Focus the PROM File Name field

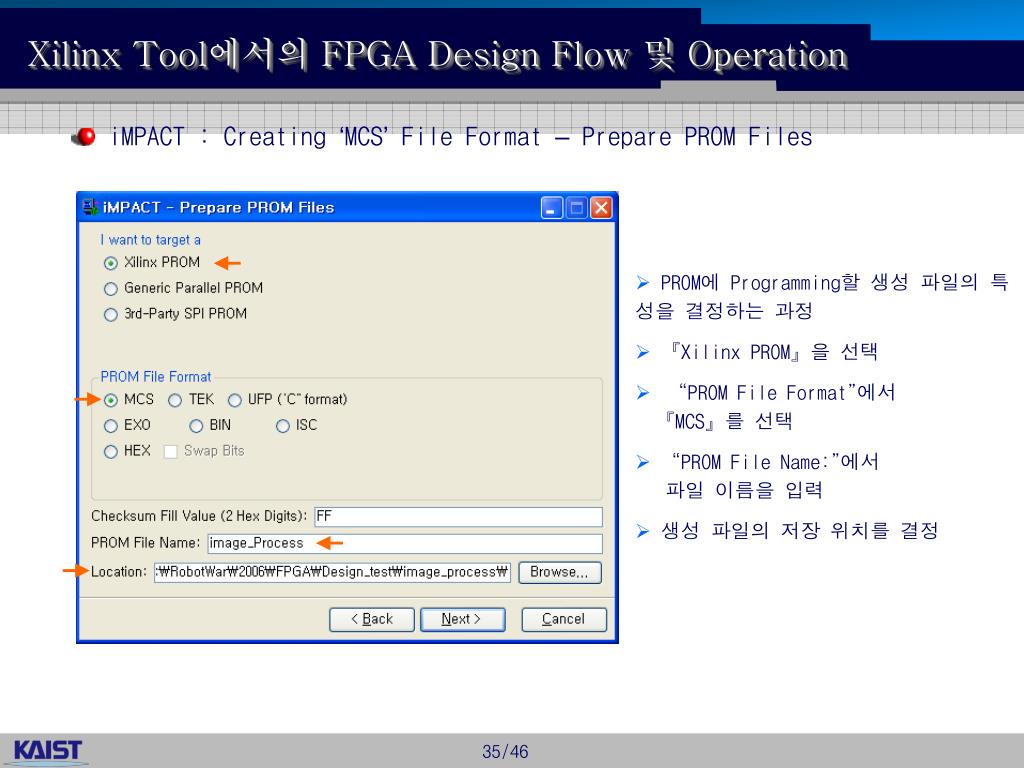pyautogui.click(x=405, y=543)
